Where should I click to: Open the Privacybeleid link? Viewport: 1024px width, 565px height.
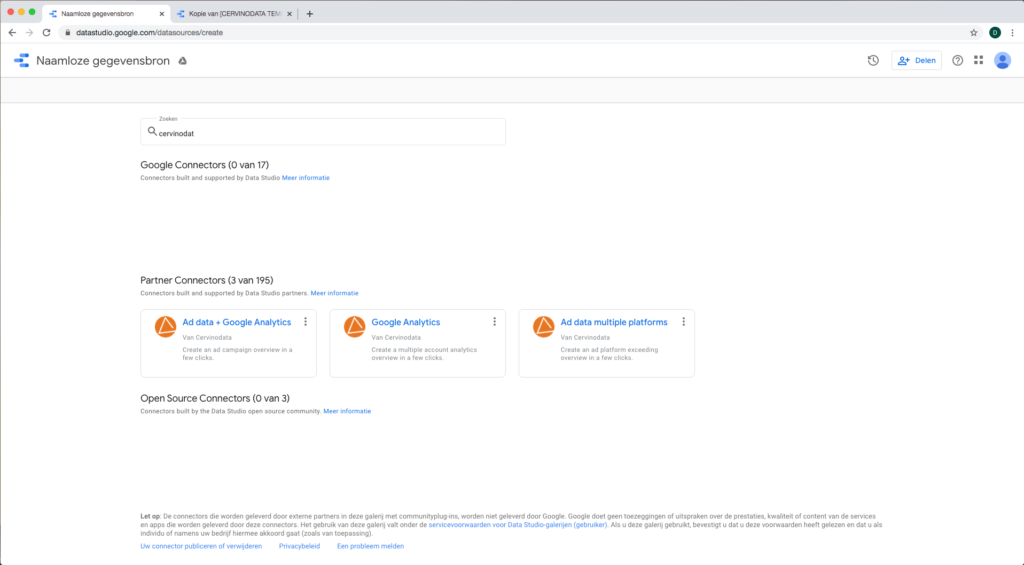click(x=299, y=546)
